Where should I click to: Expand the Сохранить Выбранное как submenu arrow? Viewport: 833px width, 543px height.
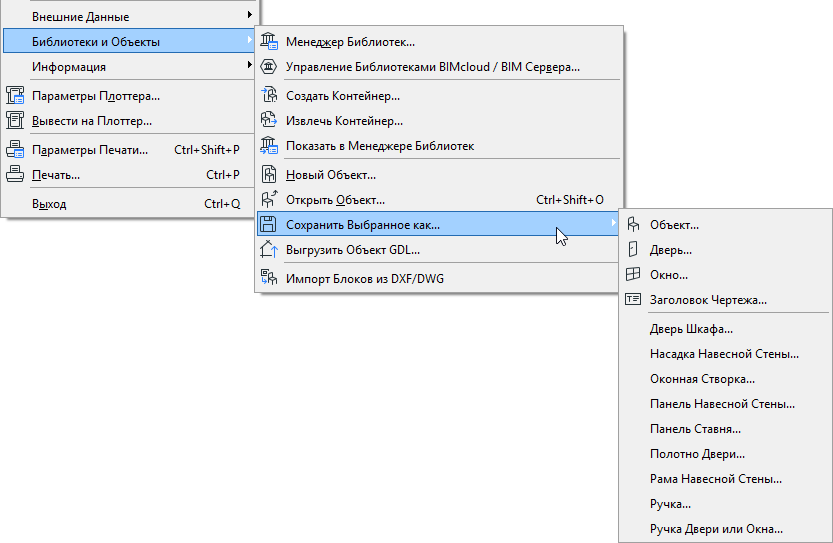coord(614,224)
